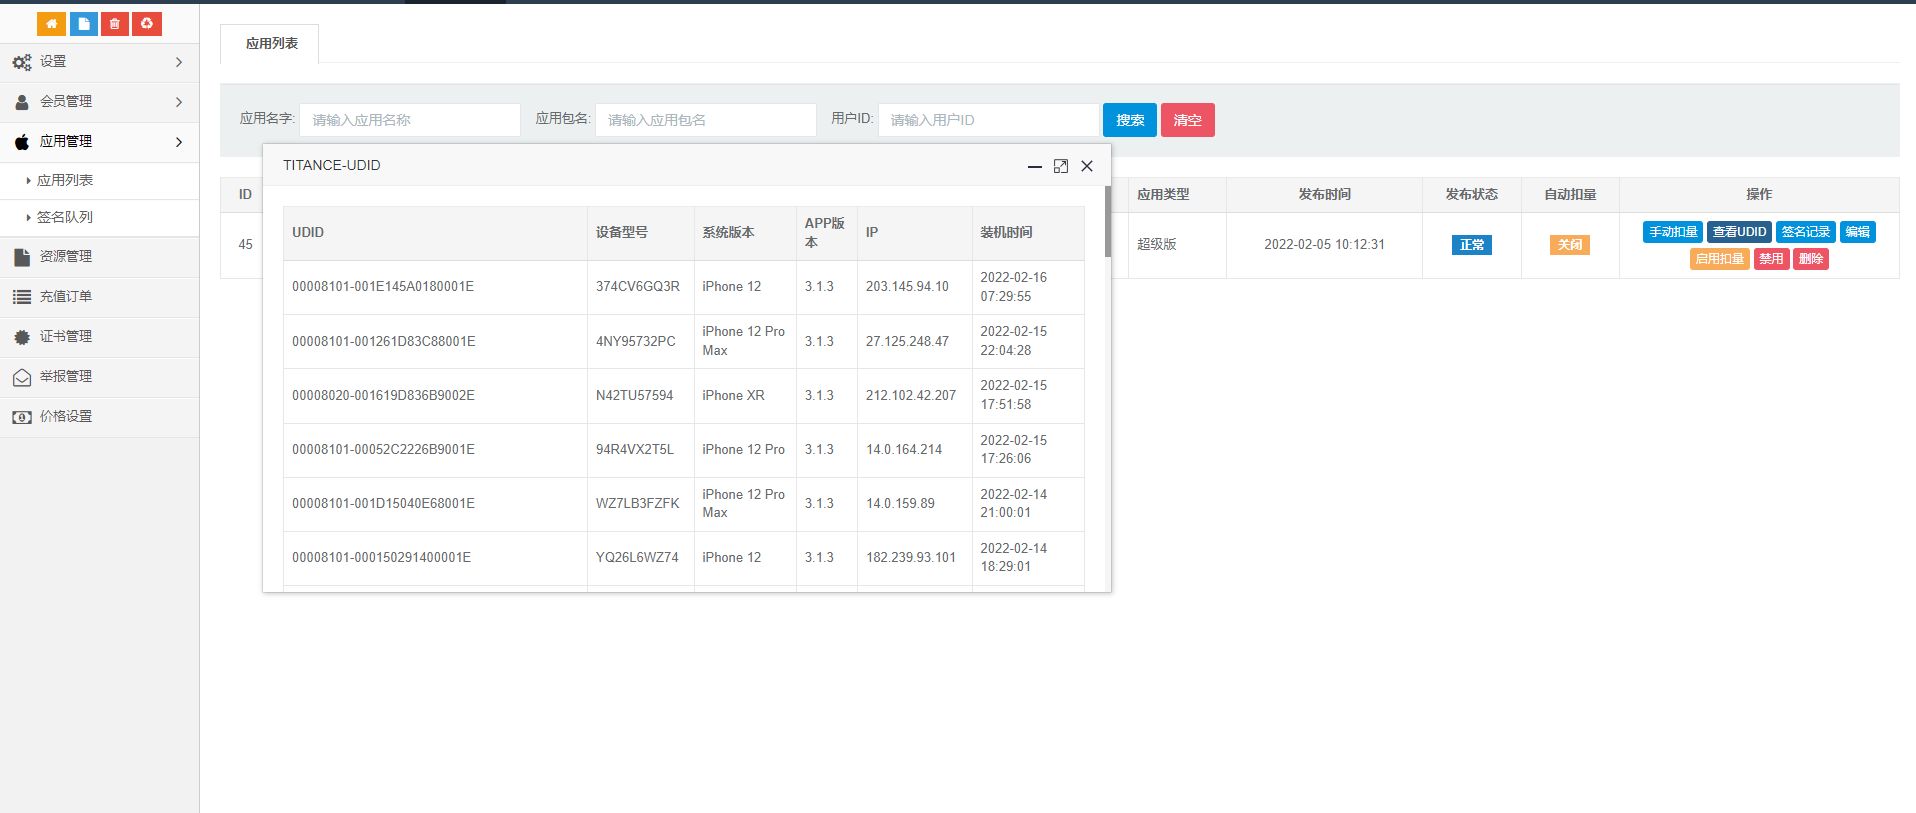Select the 应用列表 tab
Screen dimensions: 1916x813
point(271,44)
